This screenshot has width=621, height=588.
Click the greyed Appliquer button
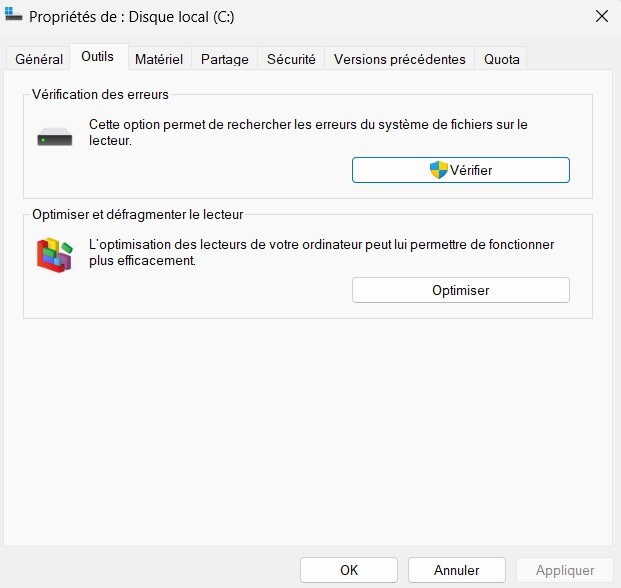pyautogui.click(x=565, y=570)
